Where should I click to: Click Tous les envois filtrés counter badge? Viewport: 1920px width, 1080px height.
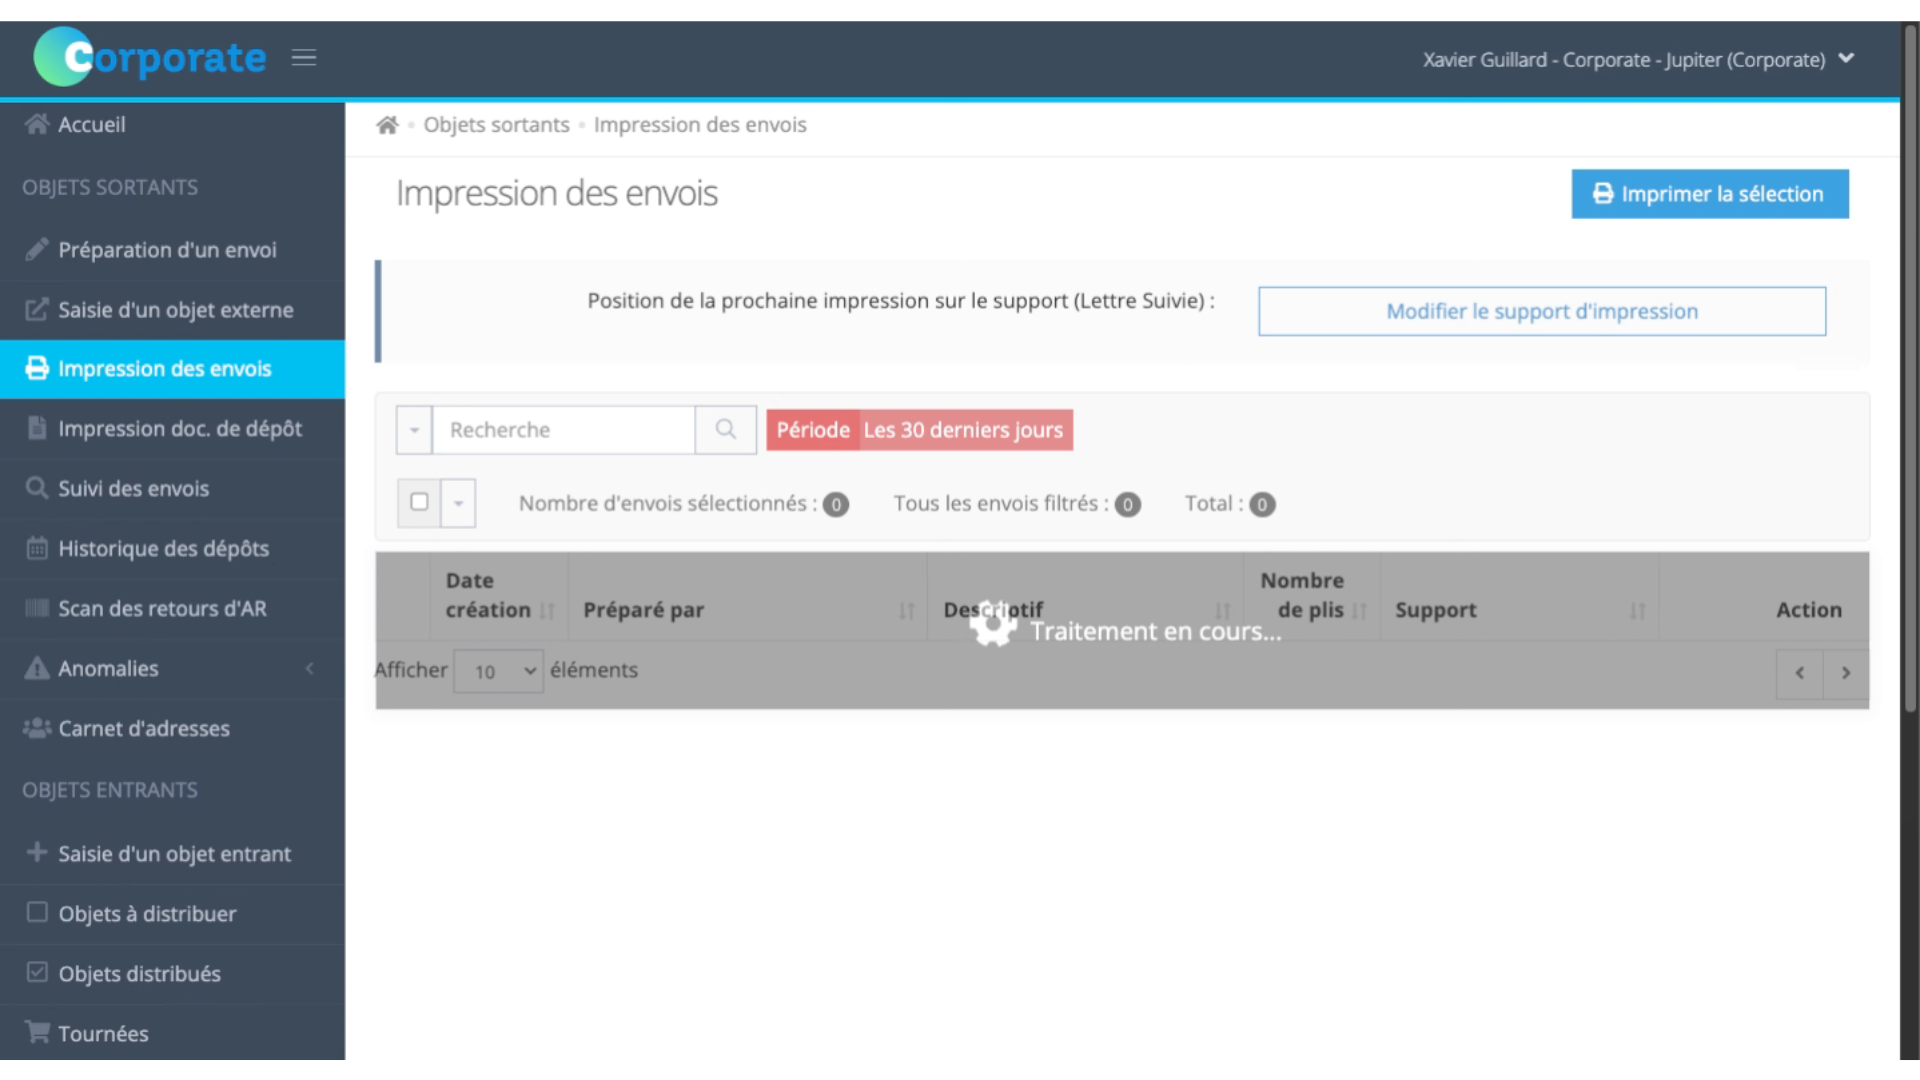(1128, 505)
